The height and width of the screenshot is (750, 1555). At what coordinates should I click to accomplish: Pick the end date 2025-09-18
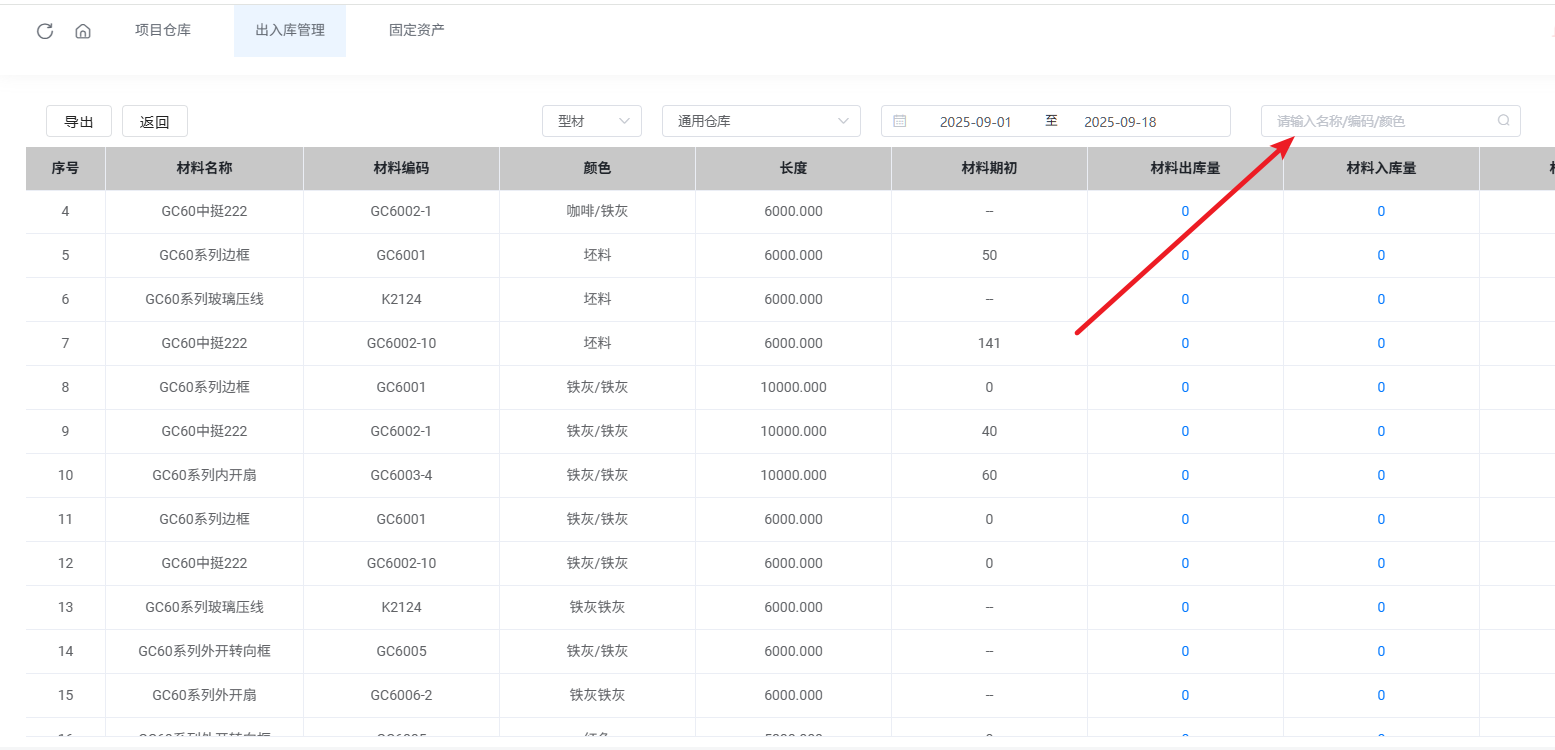tap(1120, 122)
